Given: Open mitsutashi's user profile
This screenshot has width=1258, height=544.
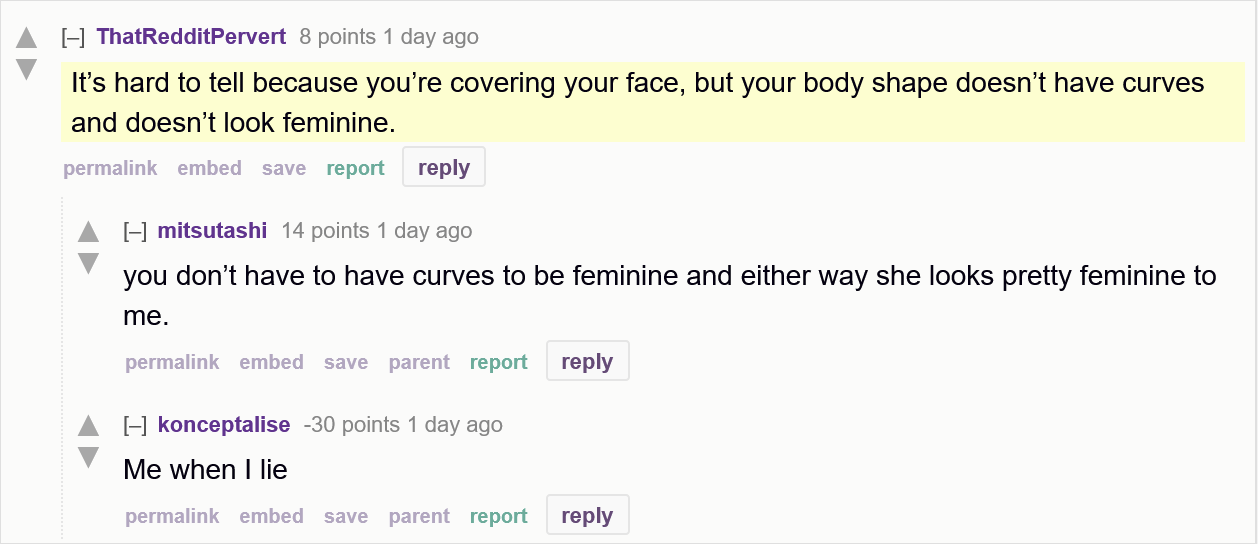Looking at the screenshot, I should tap(212, 231).
